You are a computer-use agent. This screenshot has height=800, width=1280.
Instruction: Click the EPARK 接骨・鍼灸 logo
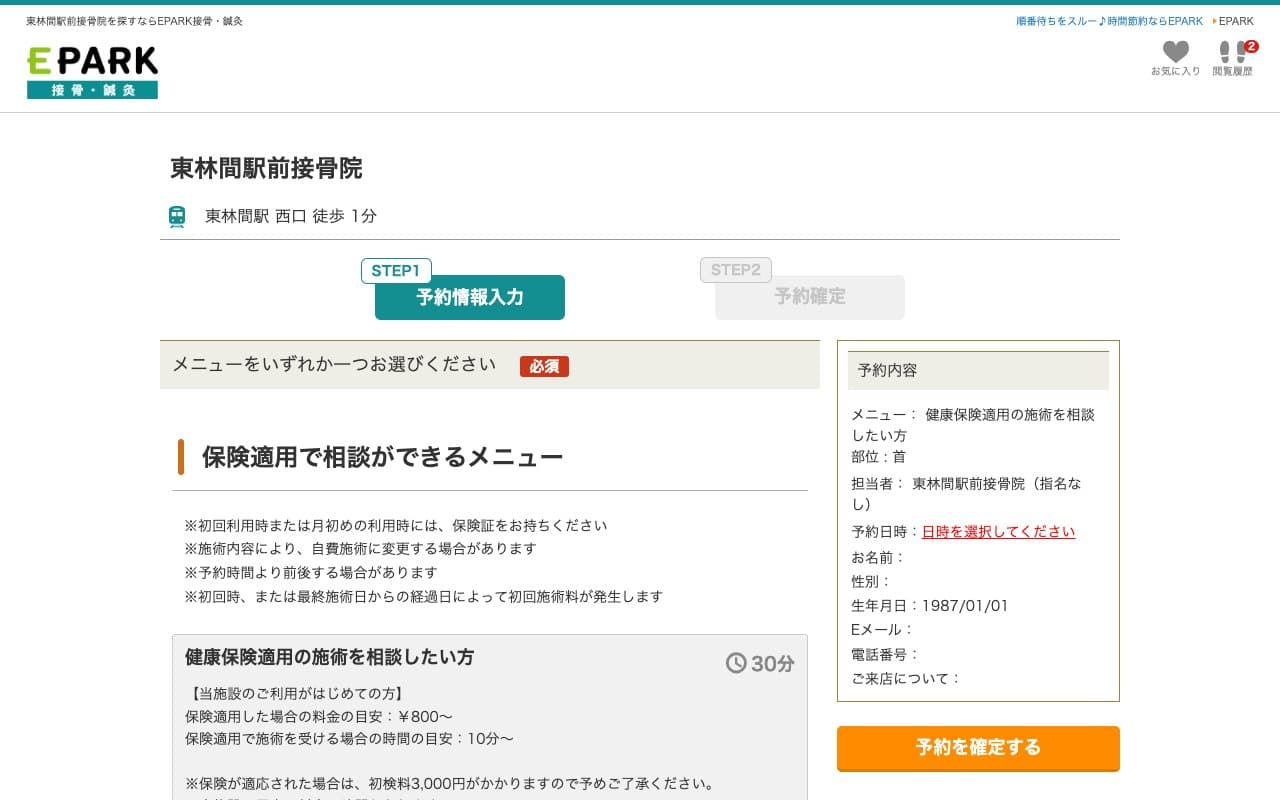[x=92, y=72]
